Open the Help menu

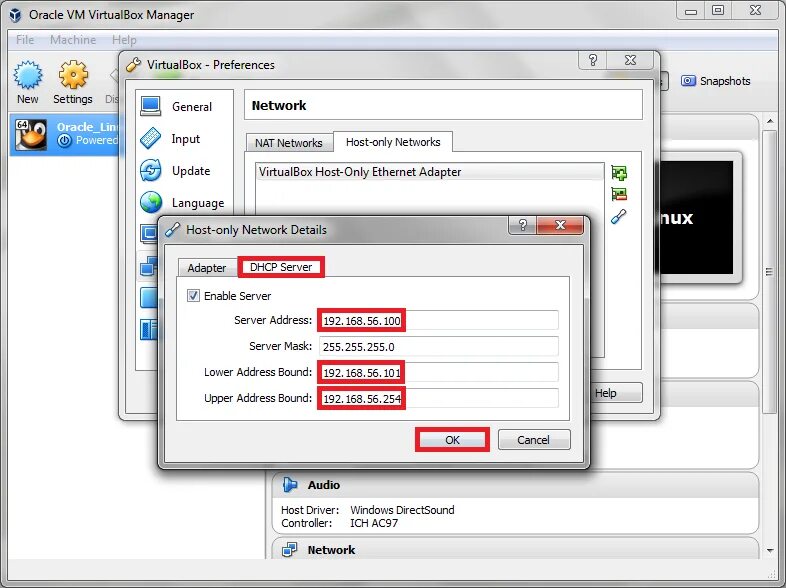(124, 40)
